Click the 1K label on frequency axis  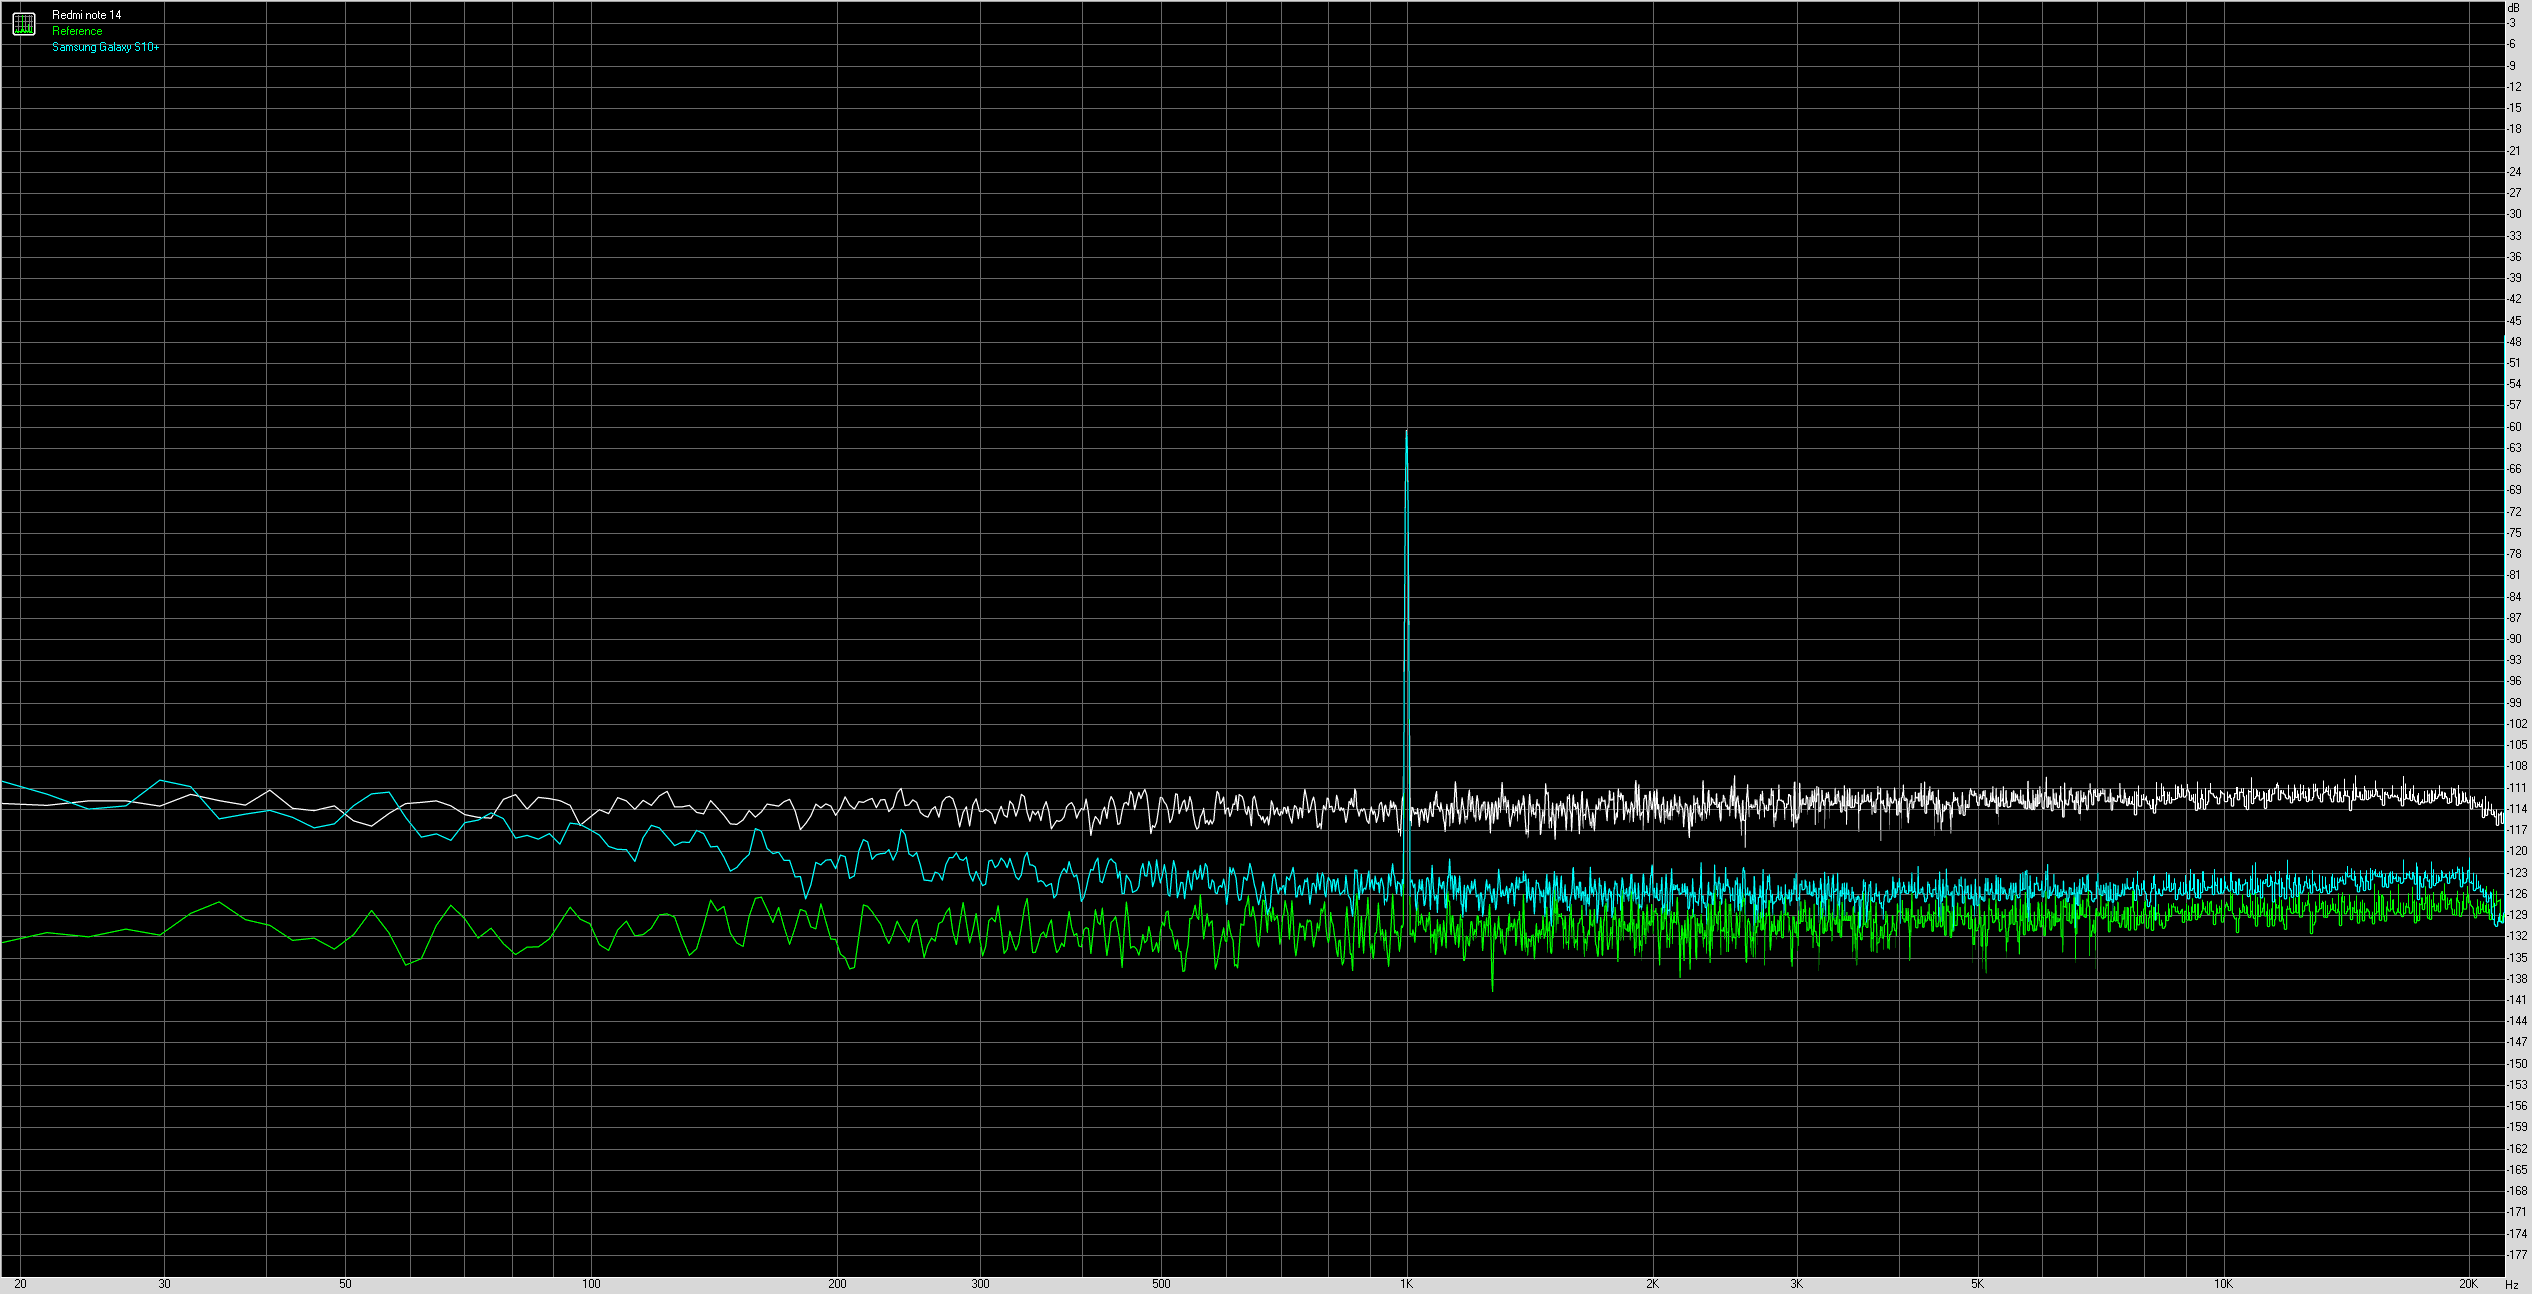click(1406, 1284)
